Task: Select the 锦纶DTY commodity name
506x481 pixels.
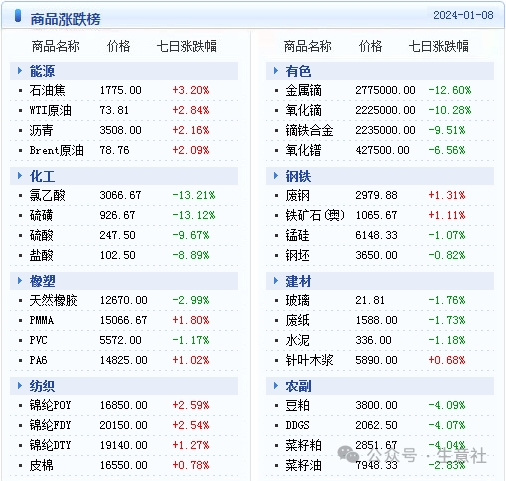Action: [x=50, y=445]
